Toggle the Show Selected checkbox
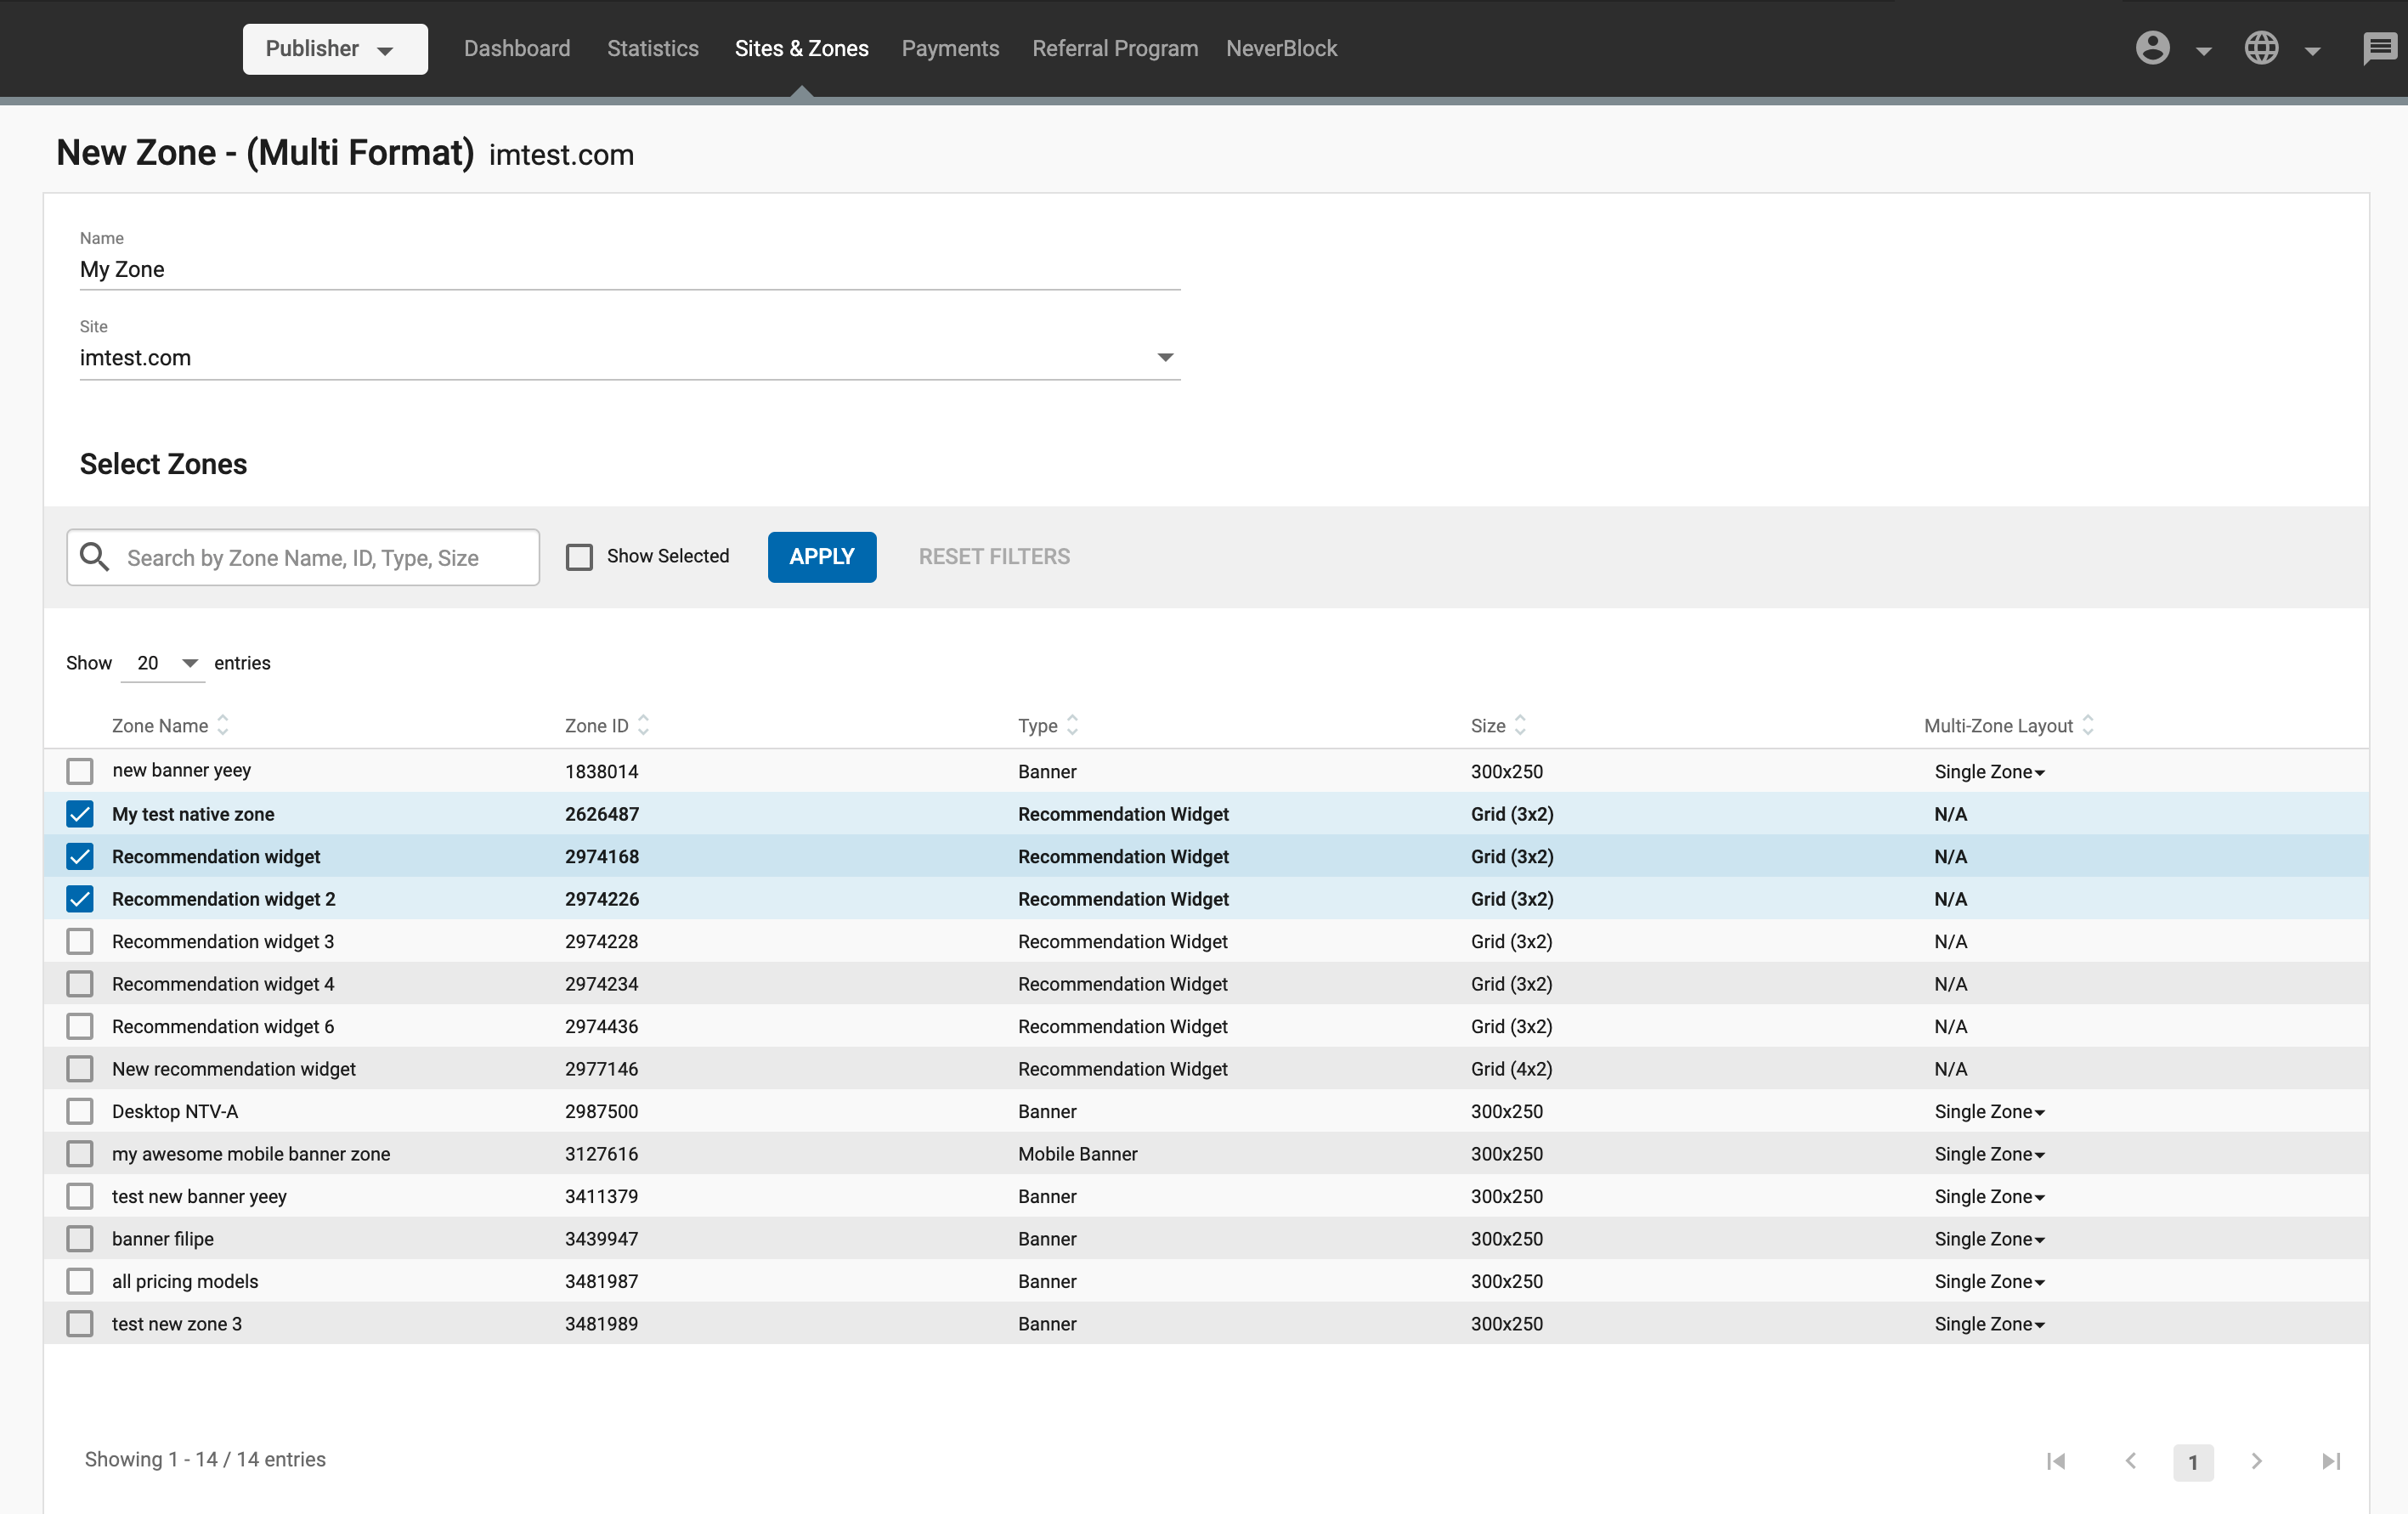 point(579,557)
